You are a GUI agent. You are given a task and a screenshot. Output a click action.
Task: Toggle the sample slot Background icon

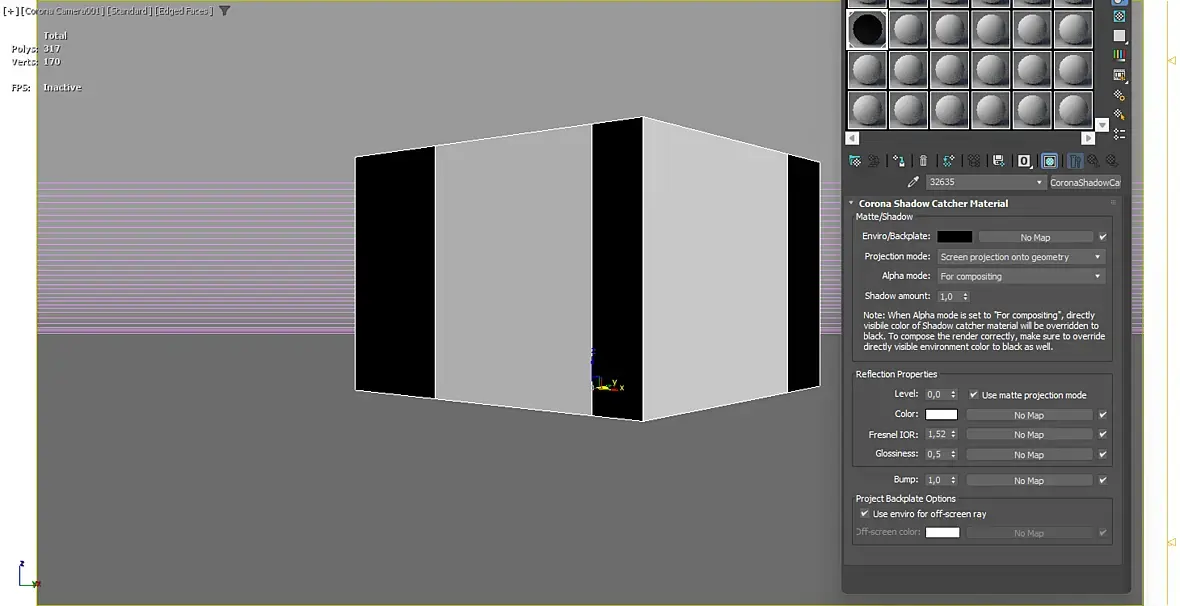[1119, 16]
